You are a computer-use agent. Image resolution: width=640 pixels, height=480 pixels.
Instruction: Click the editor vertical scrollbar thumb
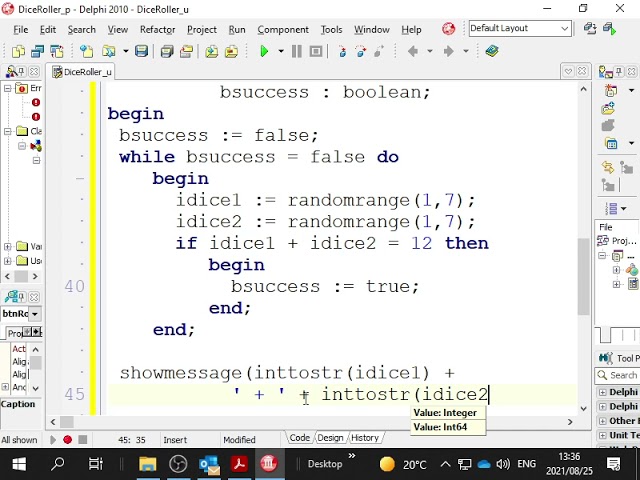(584, 276)
